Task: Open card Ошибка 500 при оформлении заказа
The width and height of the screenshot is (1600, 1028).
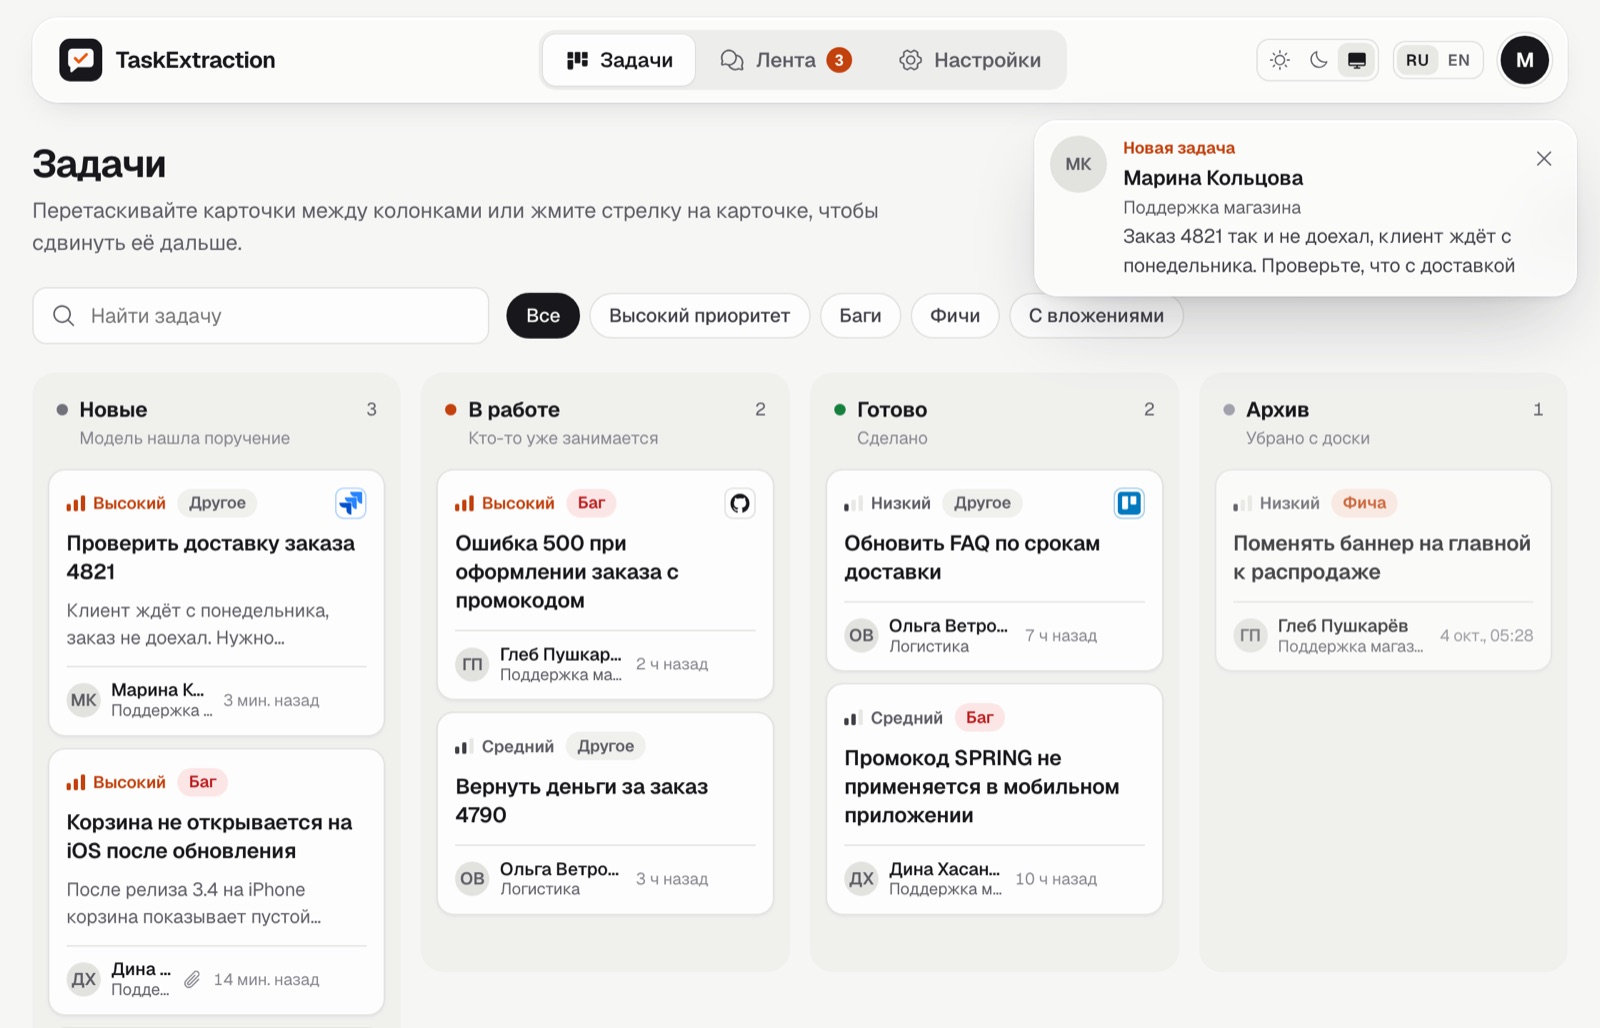Action: click(605, 584)
